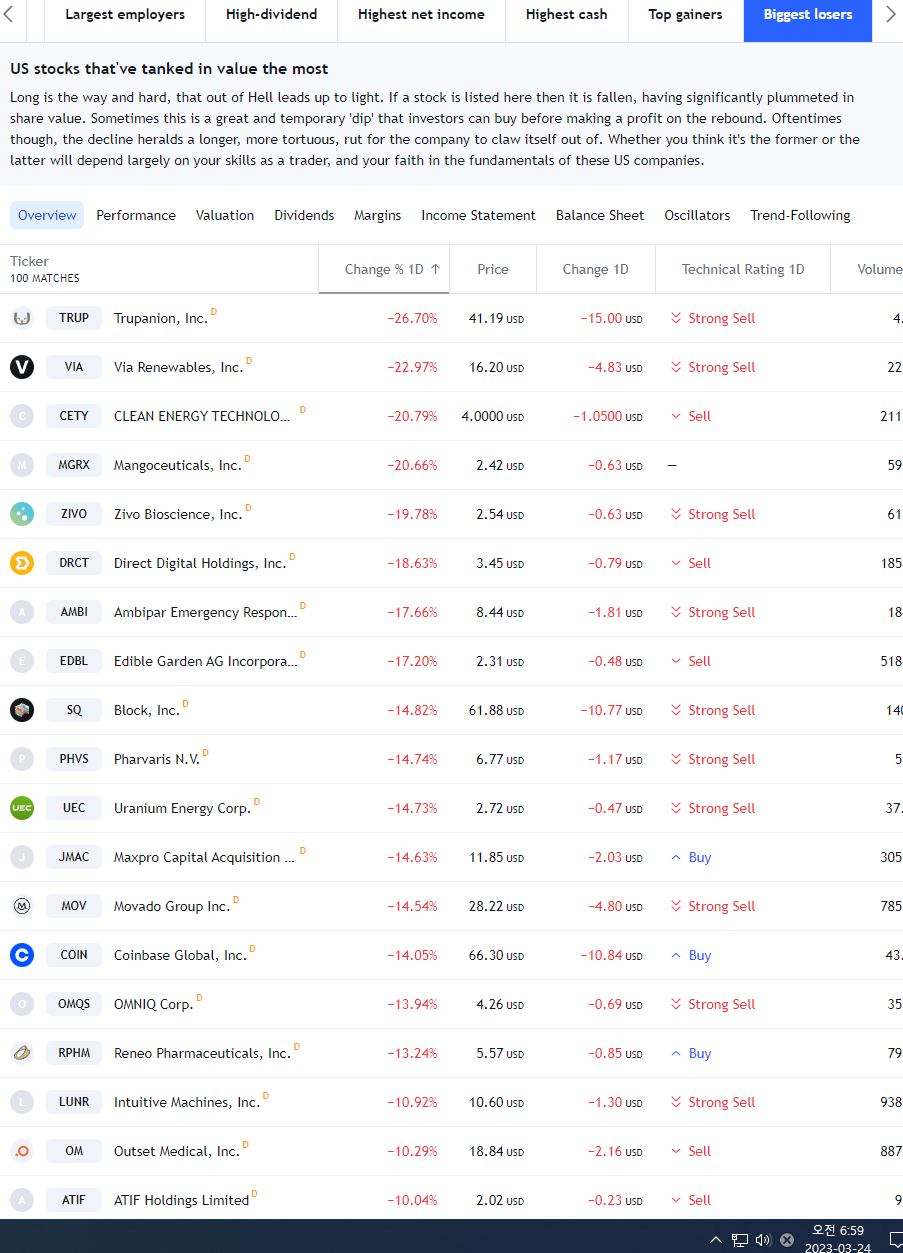Open the taskbar volume speaker icon
This screenshot has height=1253, width=903.
(x=763, y=1240)
